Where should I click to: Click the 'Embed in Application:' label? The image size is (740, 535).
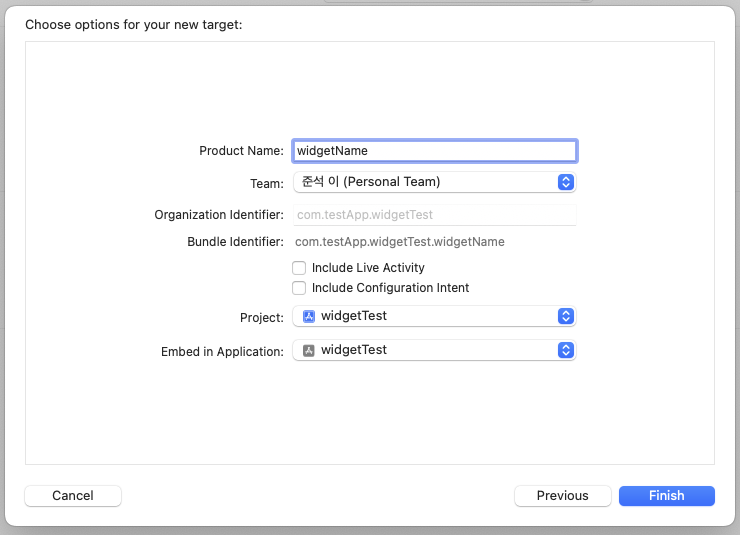[222, 352]
